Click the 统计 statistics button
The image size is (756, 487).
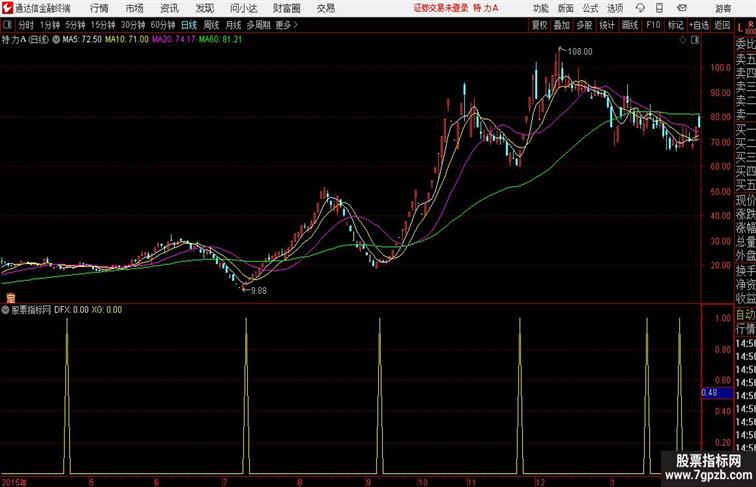tap(607, 25)
